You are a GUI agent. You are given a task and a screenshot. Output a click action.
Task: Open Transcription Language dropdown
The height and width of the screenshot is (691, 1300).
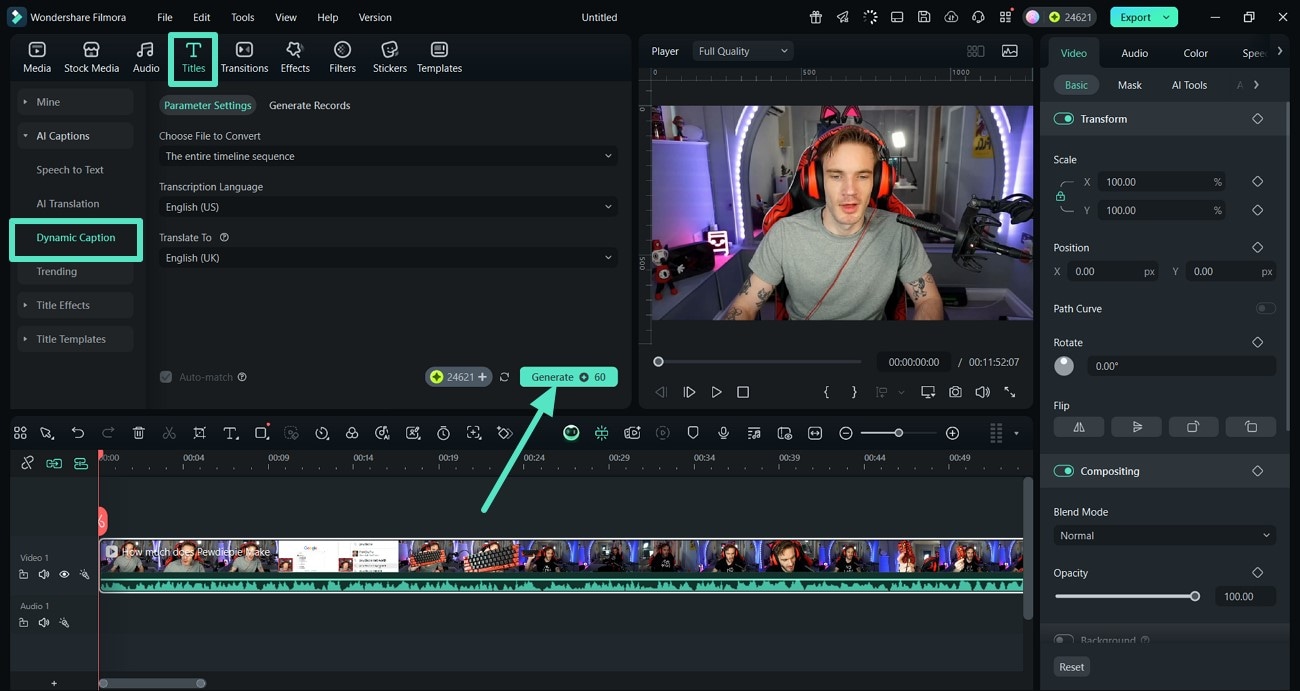point(388,207)
